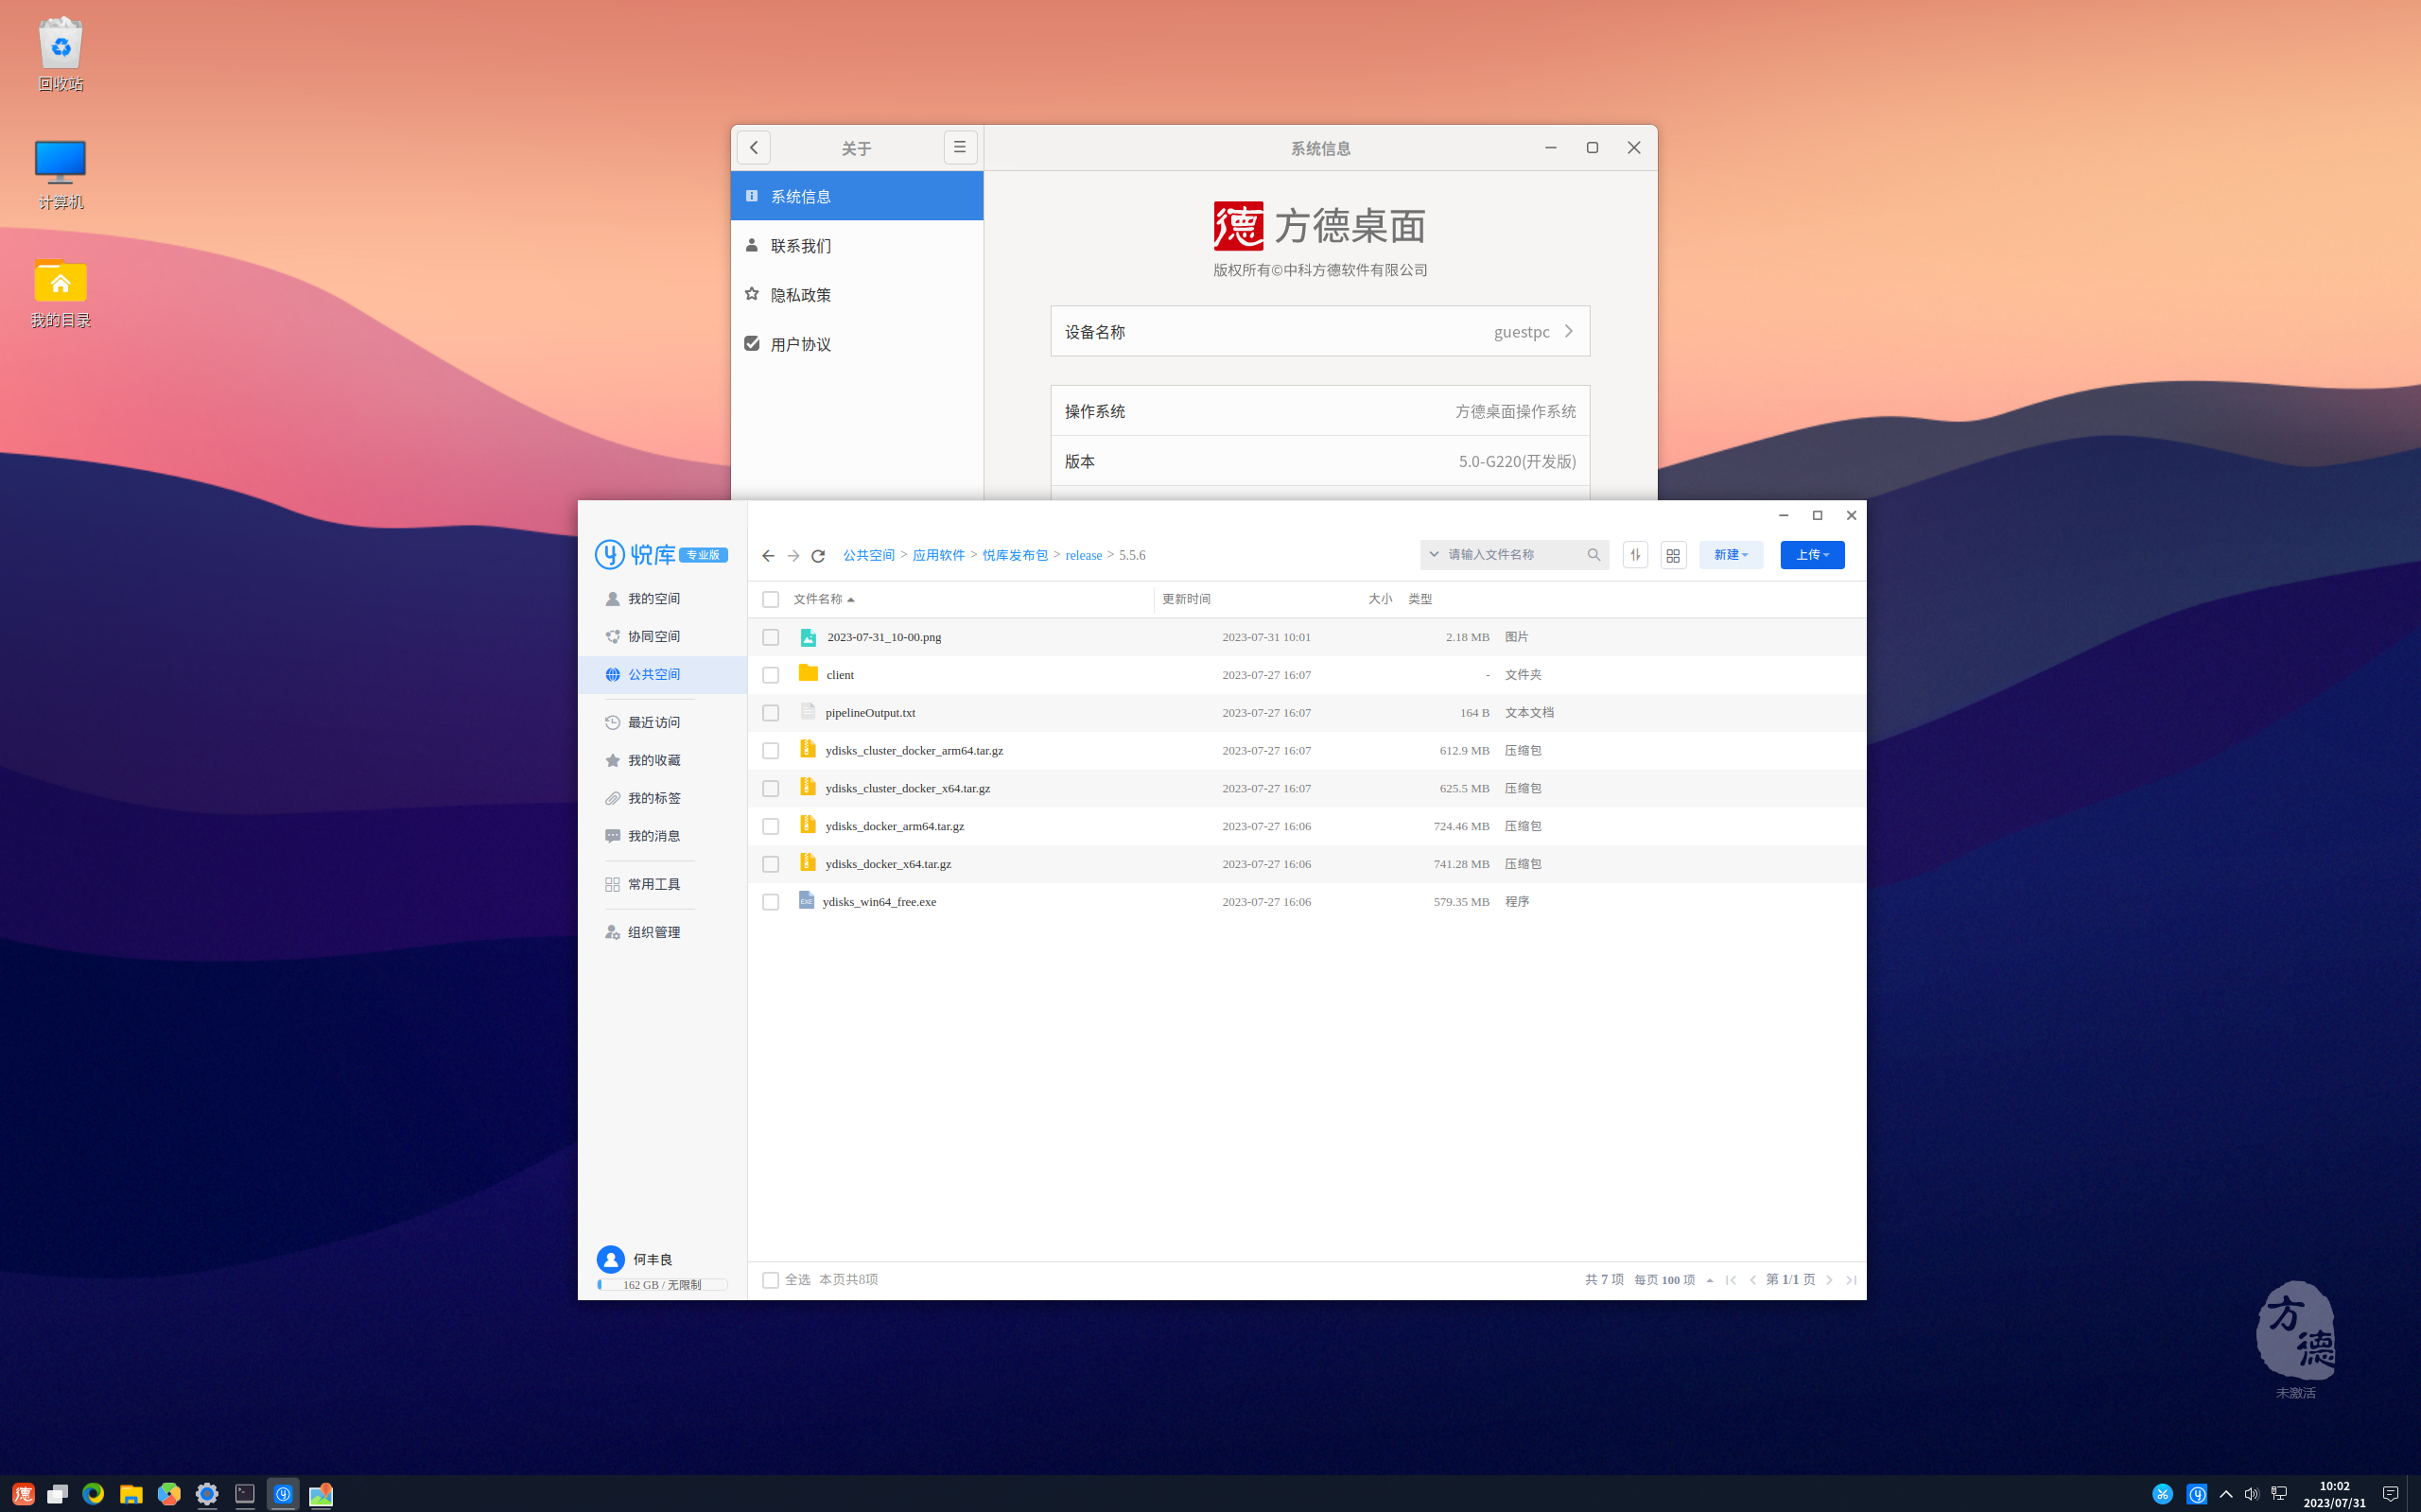This screenshot has width=2421, height=1512.
Task: Open the notification center icon
Action: point(2390,1494)
